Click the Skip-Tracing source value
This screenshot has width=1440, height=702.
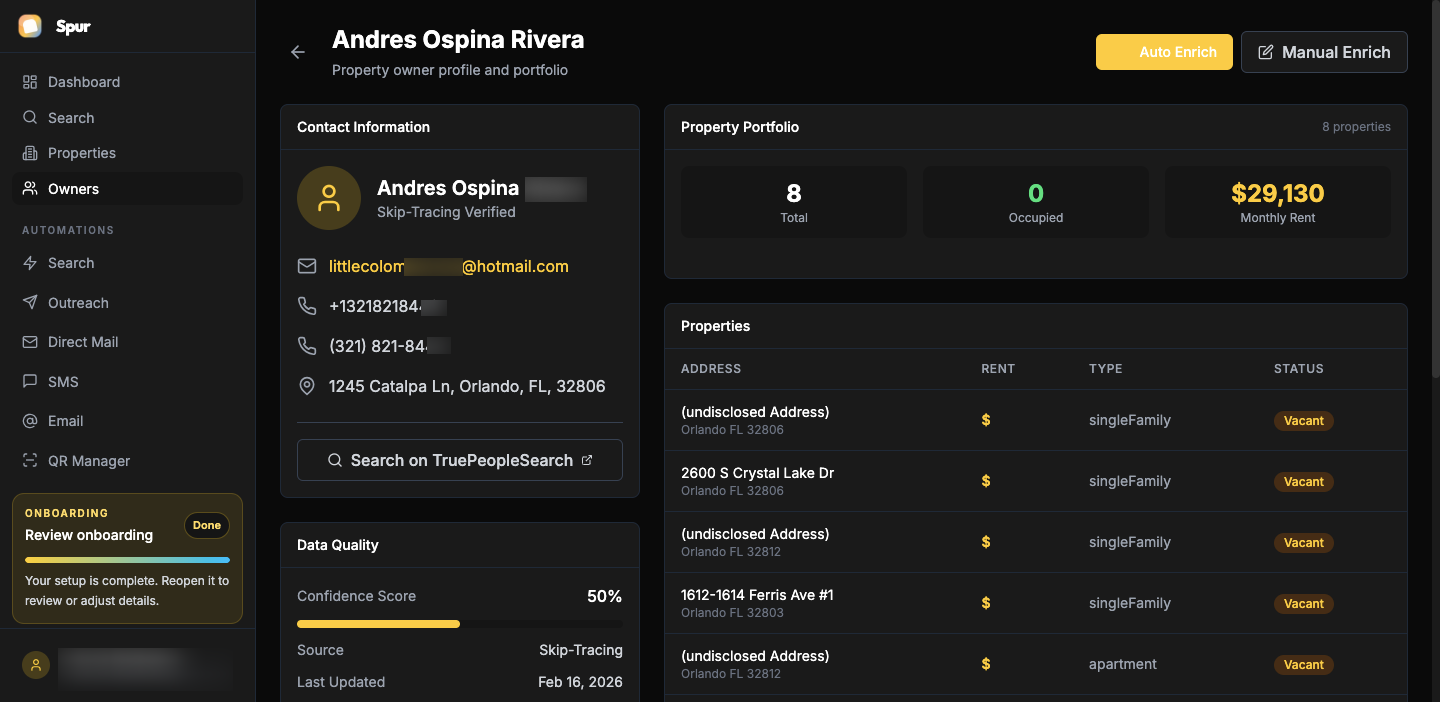(x=581, y=650)
